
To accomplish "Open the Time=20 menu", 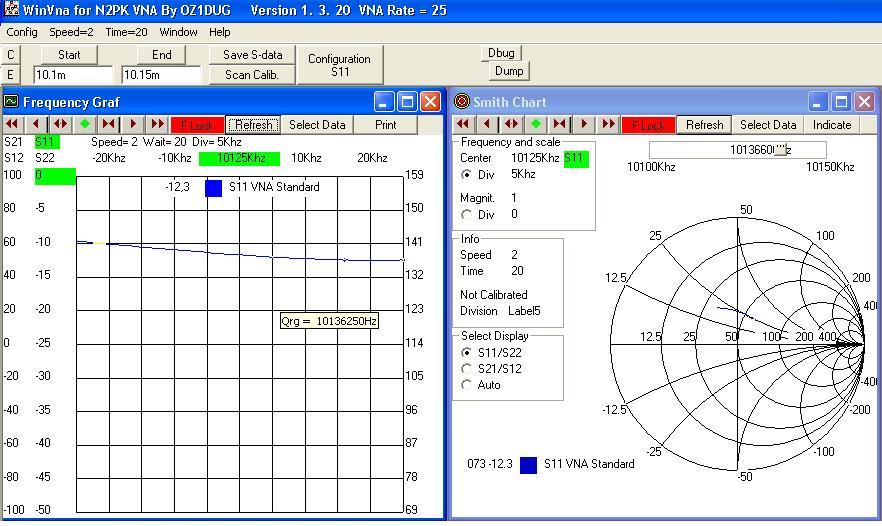I will (127, 32).
